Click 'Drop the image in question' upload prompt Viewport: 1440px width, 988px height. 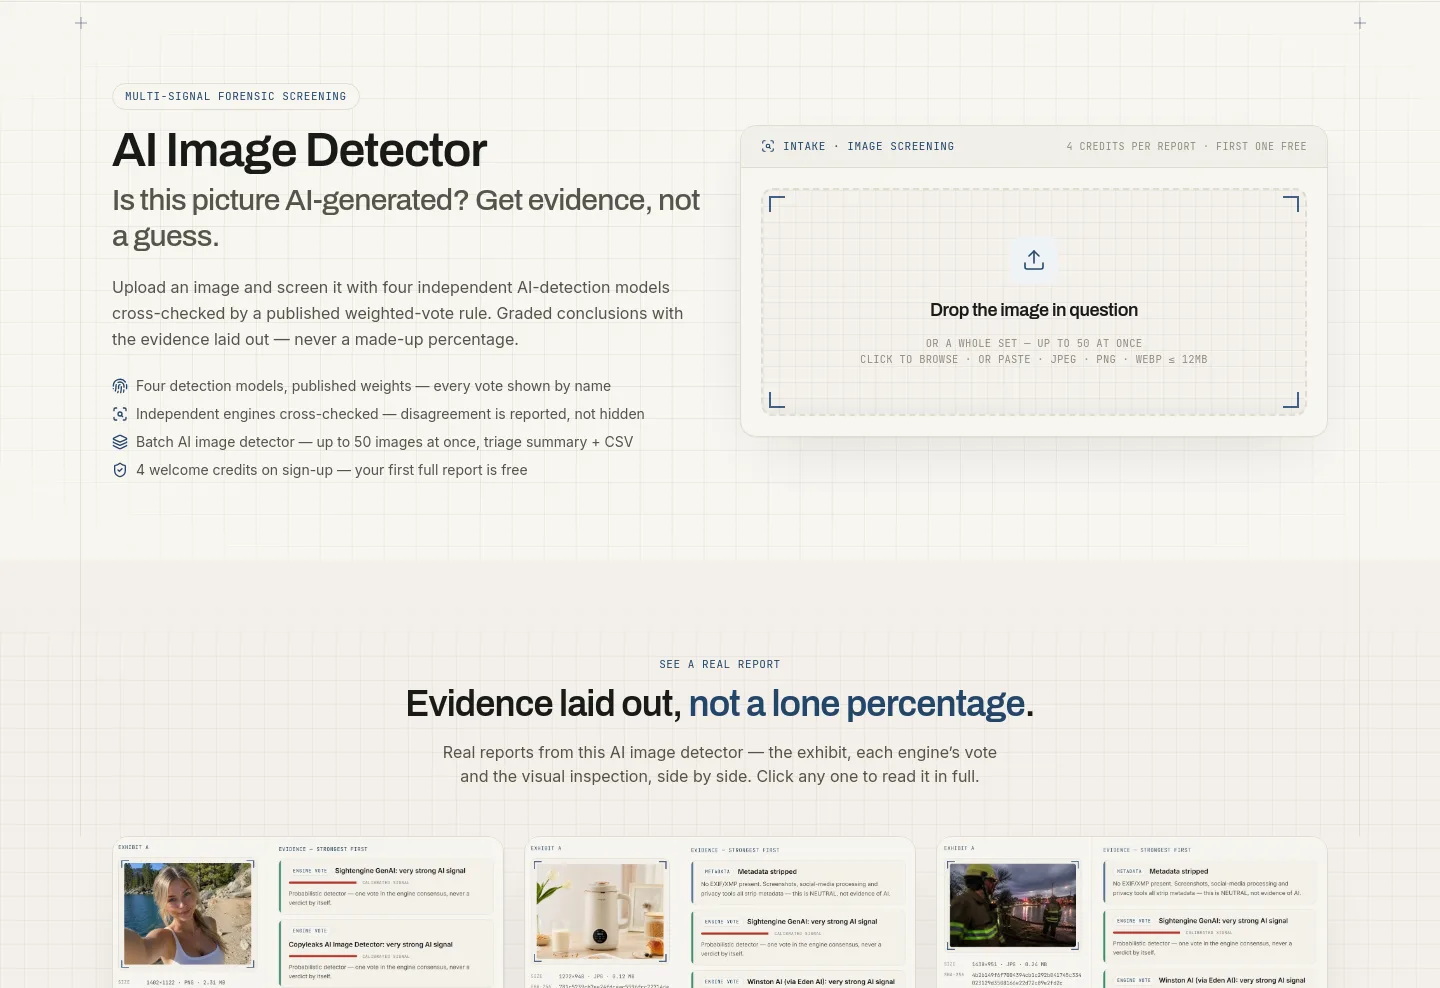pos(1034,310)
